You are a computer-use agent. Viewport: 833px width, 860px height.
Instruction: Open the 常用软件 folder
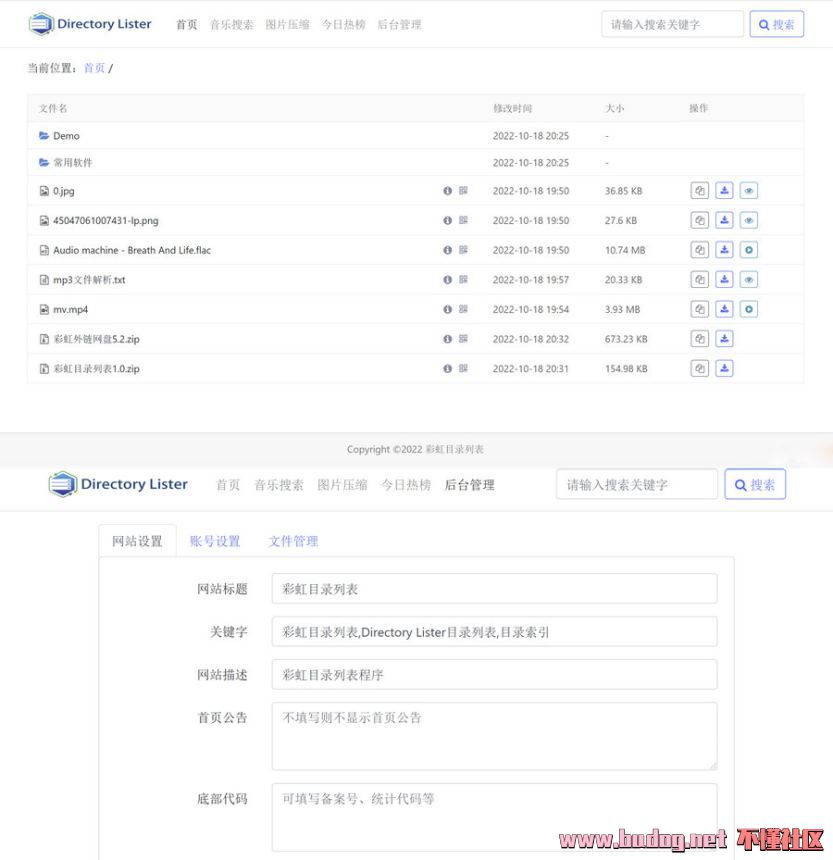[72, 162]
